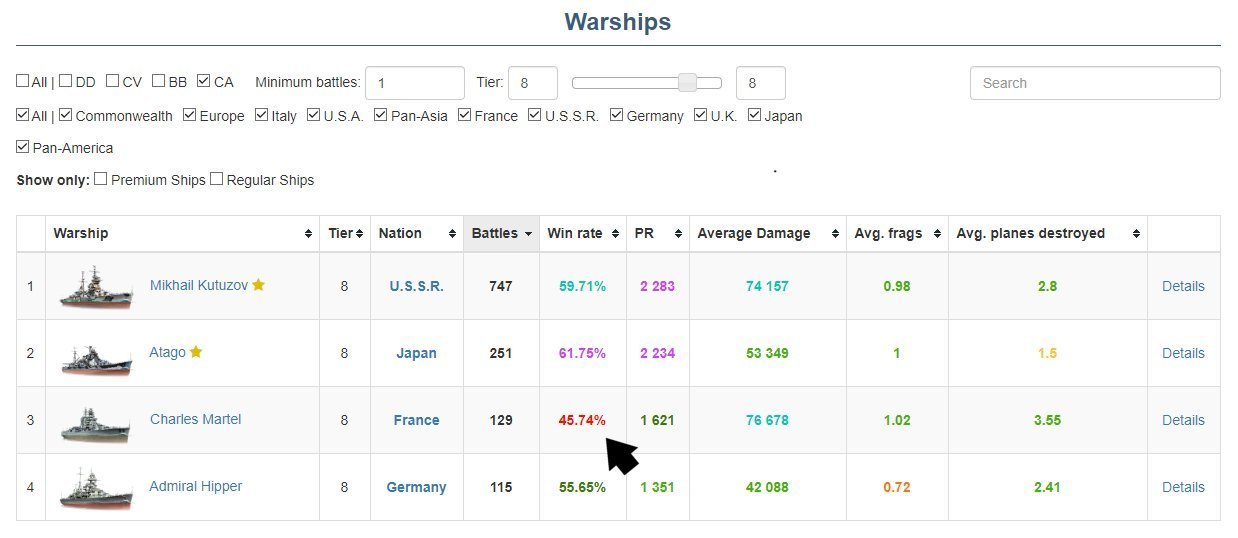Click the premium star next to Atago
This screenshot has height=538, width=1238.
(196, 352)
